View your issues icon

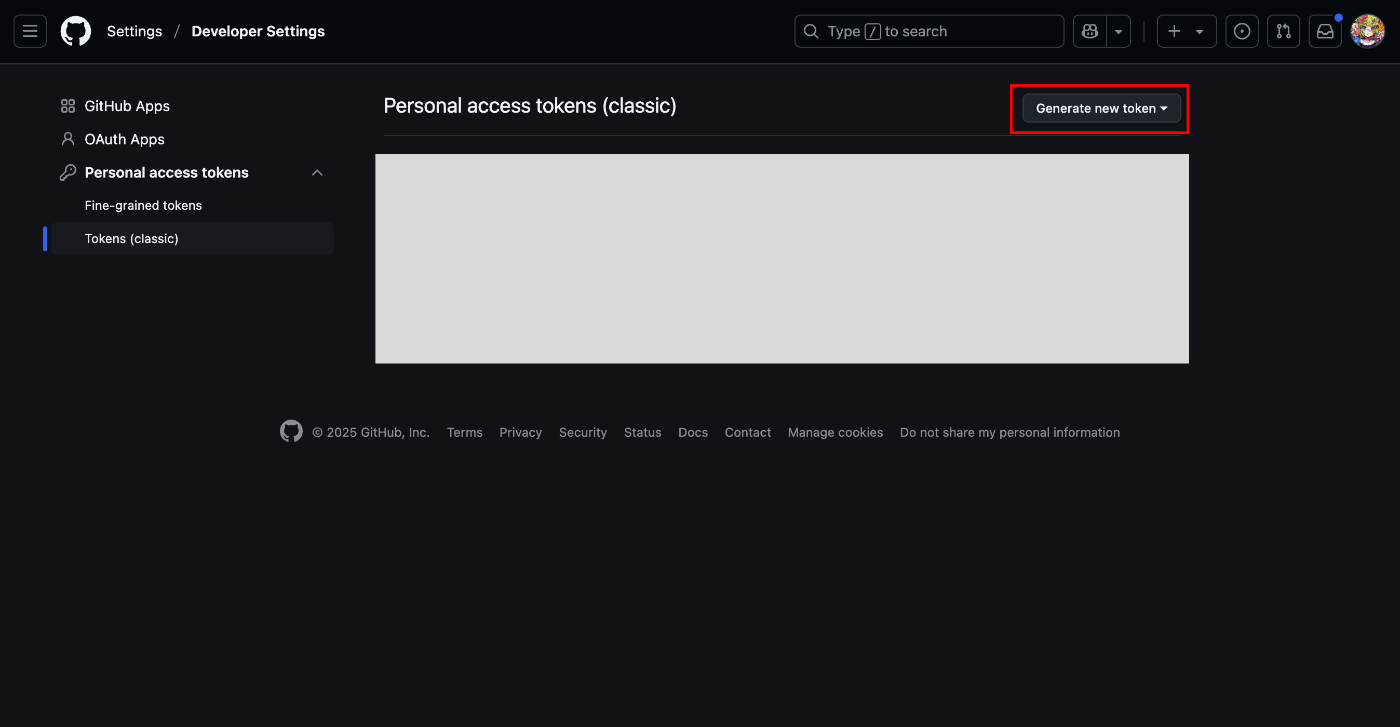pos(1242,31)
